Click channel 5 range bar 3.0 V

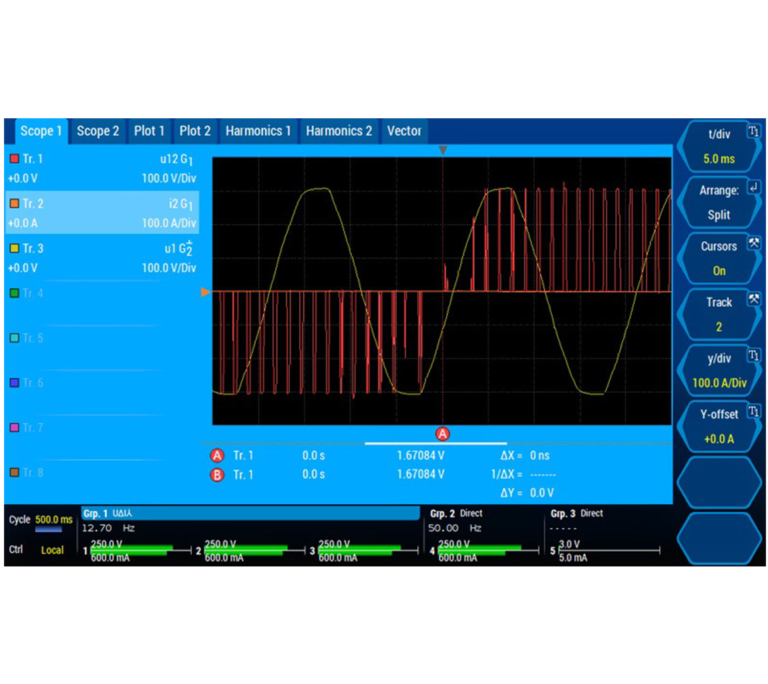pos(609,551)
